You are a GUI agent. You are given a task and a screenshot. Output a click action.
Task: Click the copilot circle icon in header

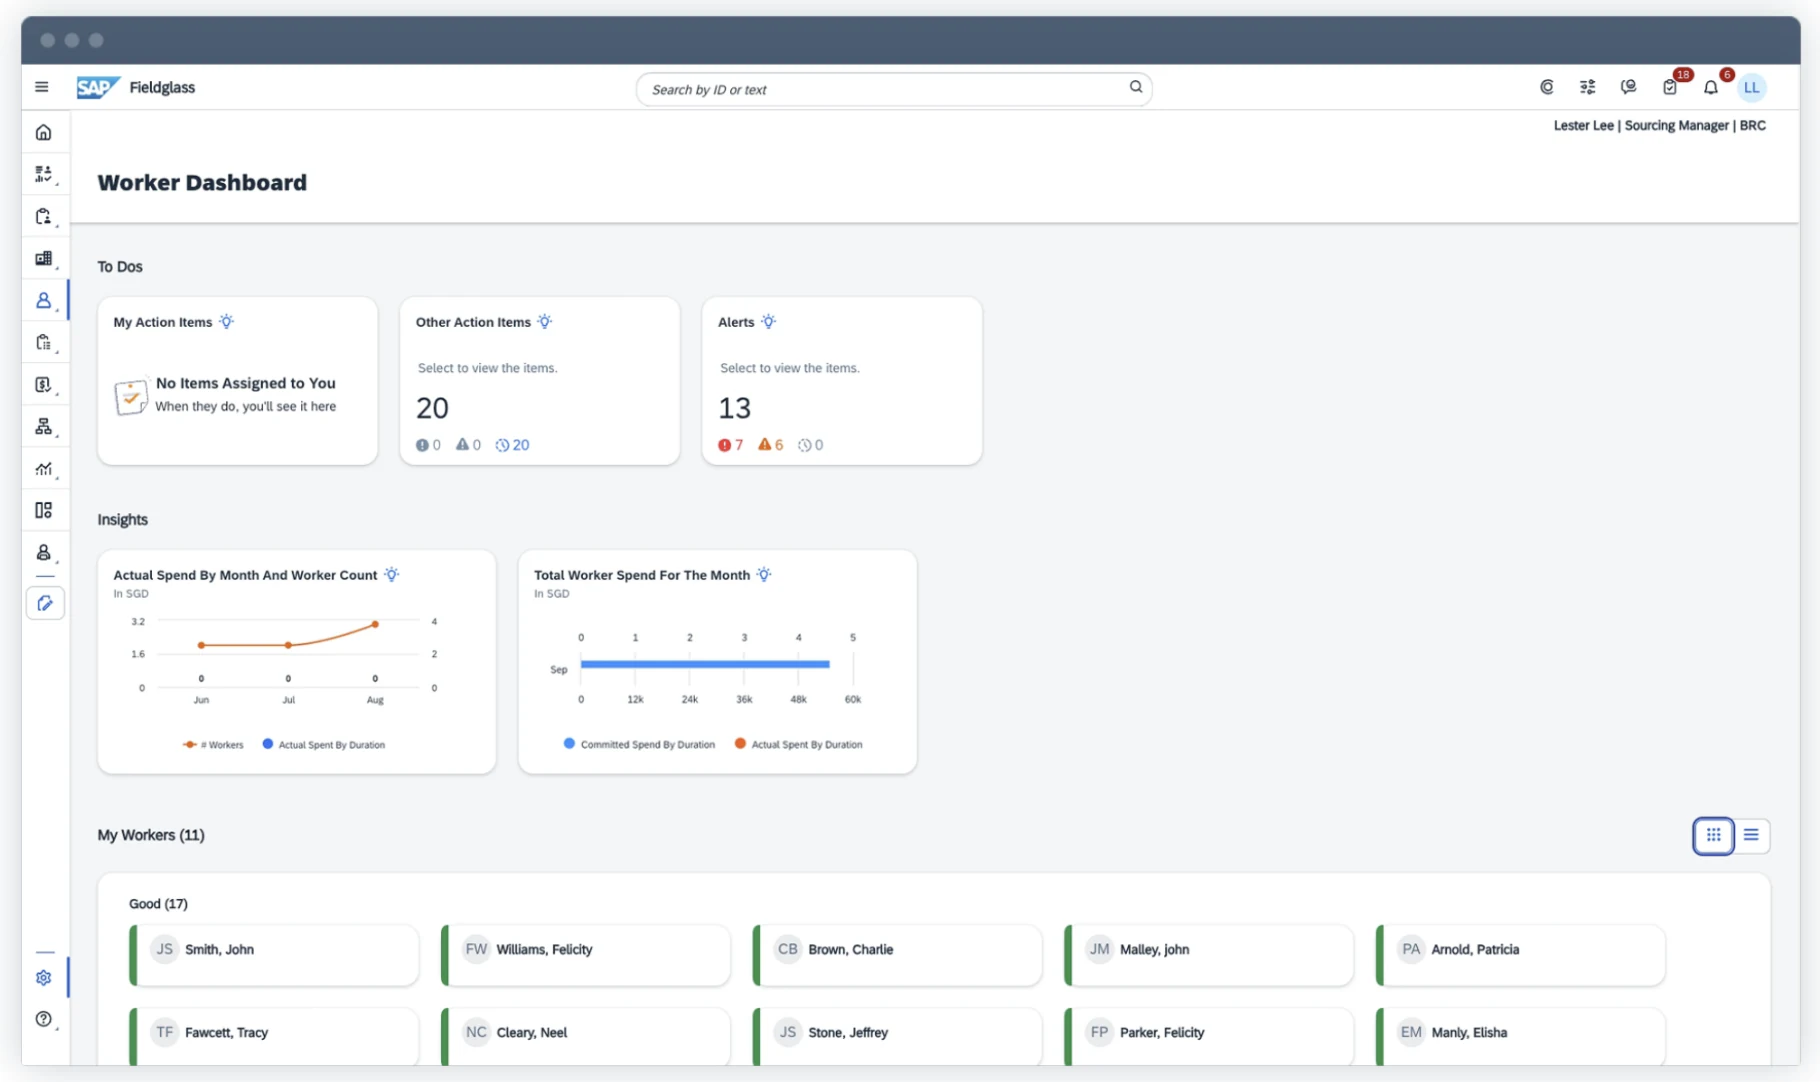[1547, 87]
